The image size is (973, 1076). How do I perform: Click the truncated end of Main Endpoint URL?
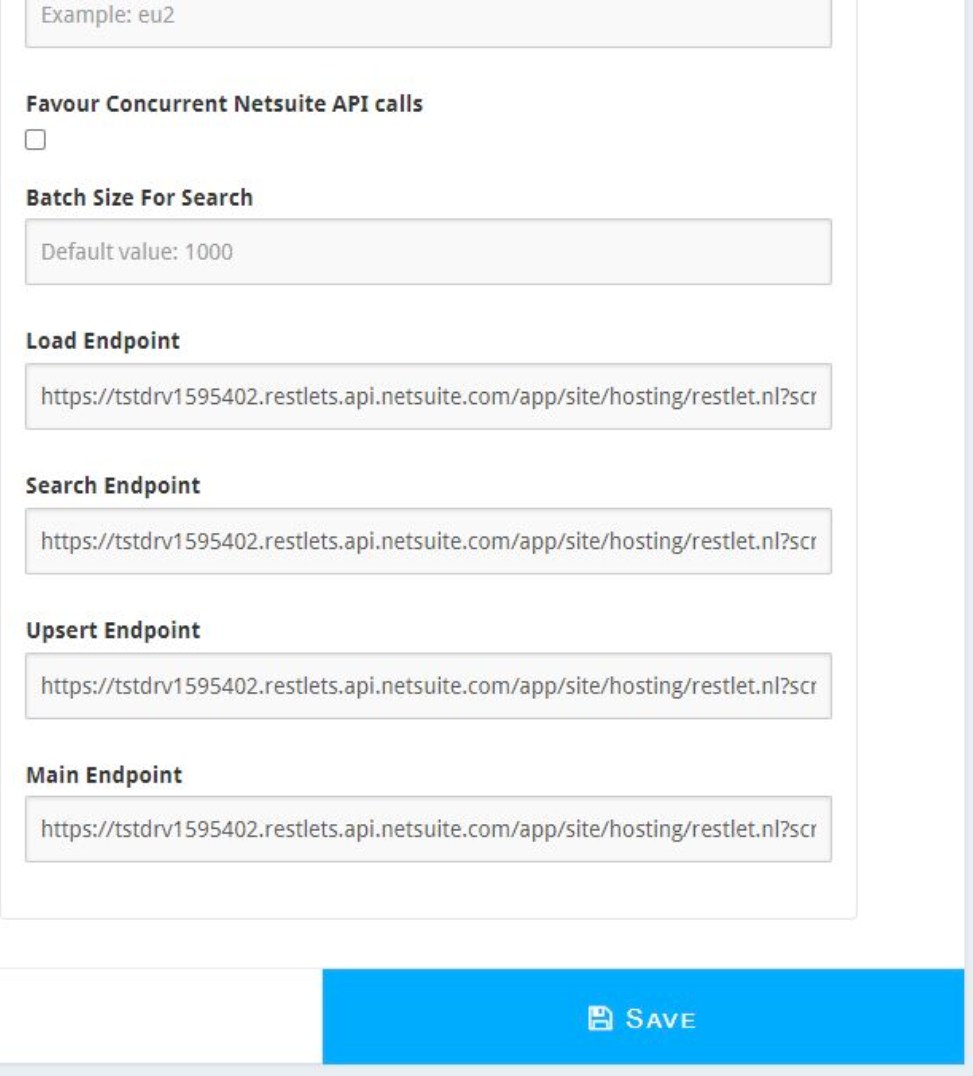point(801,829)
